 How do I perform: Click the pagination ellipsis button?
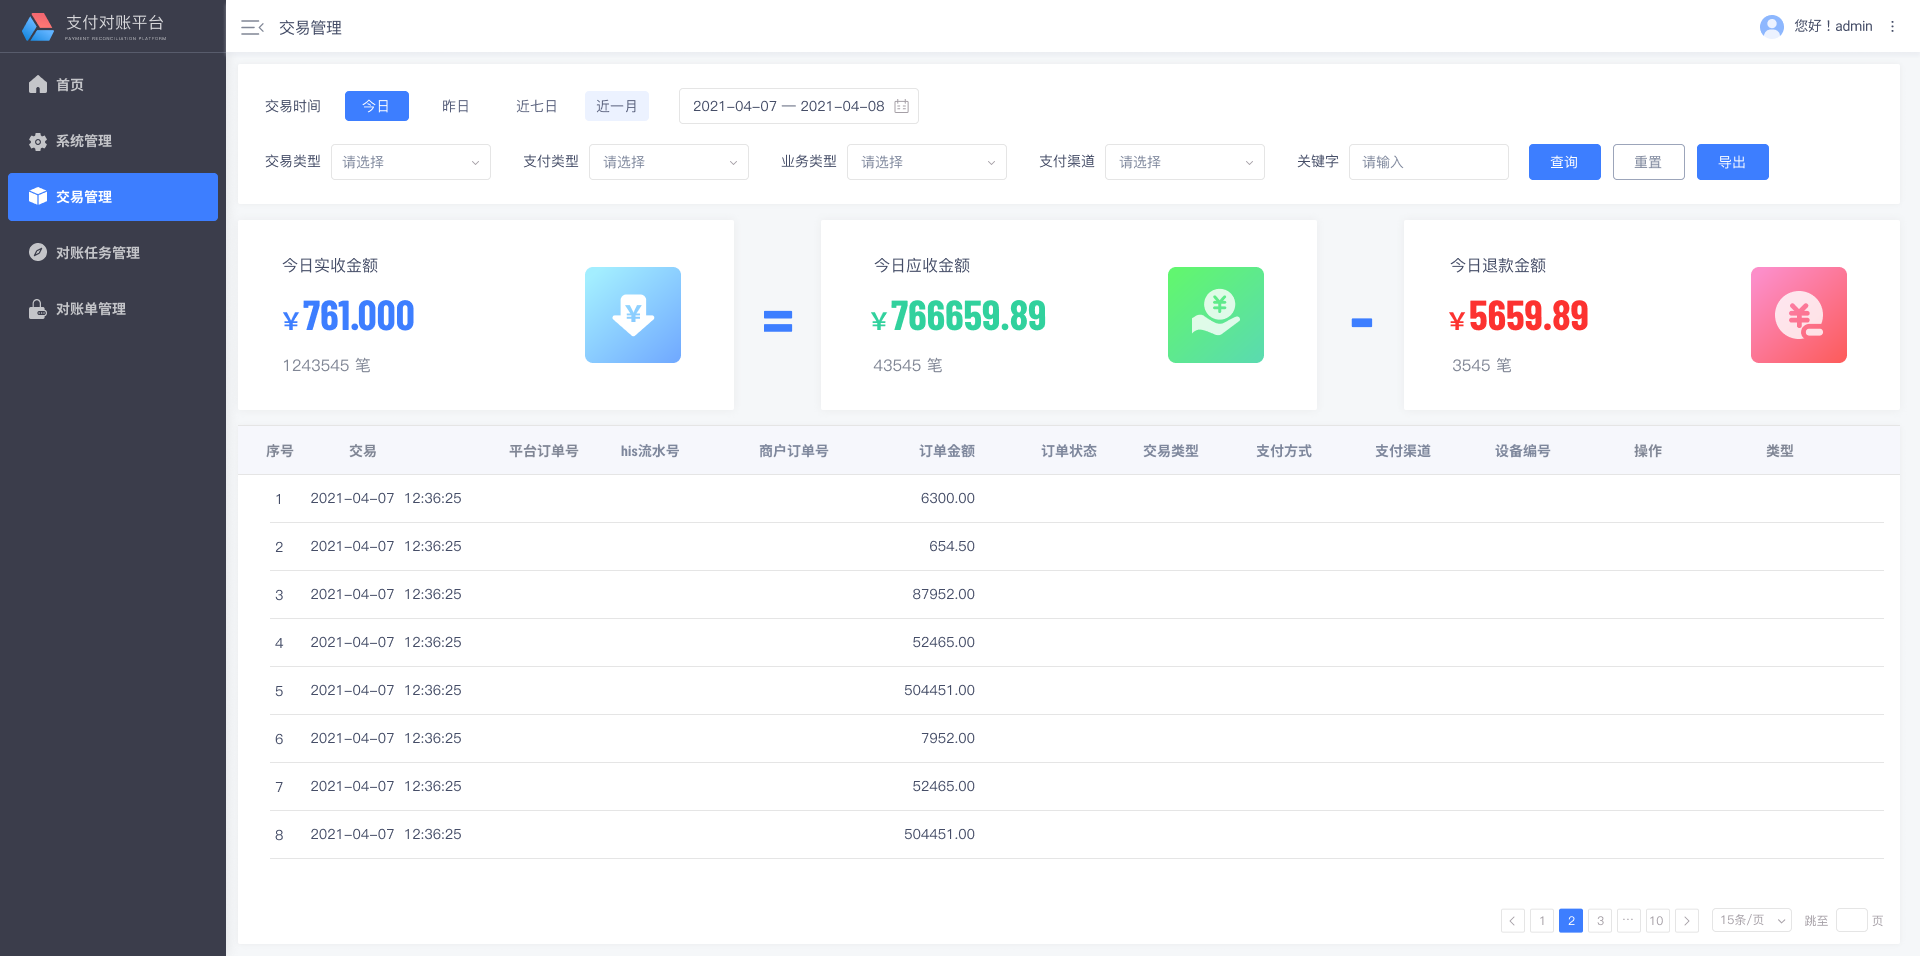(x=1629, y=921)
